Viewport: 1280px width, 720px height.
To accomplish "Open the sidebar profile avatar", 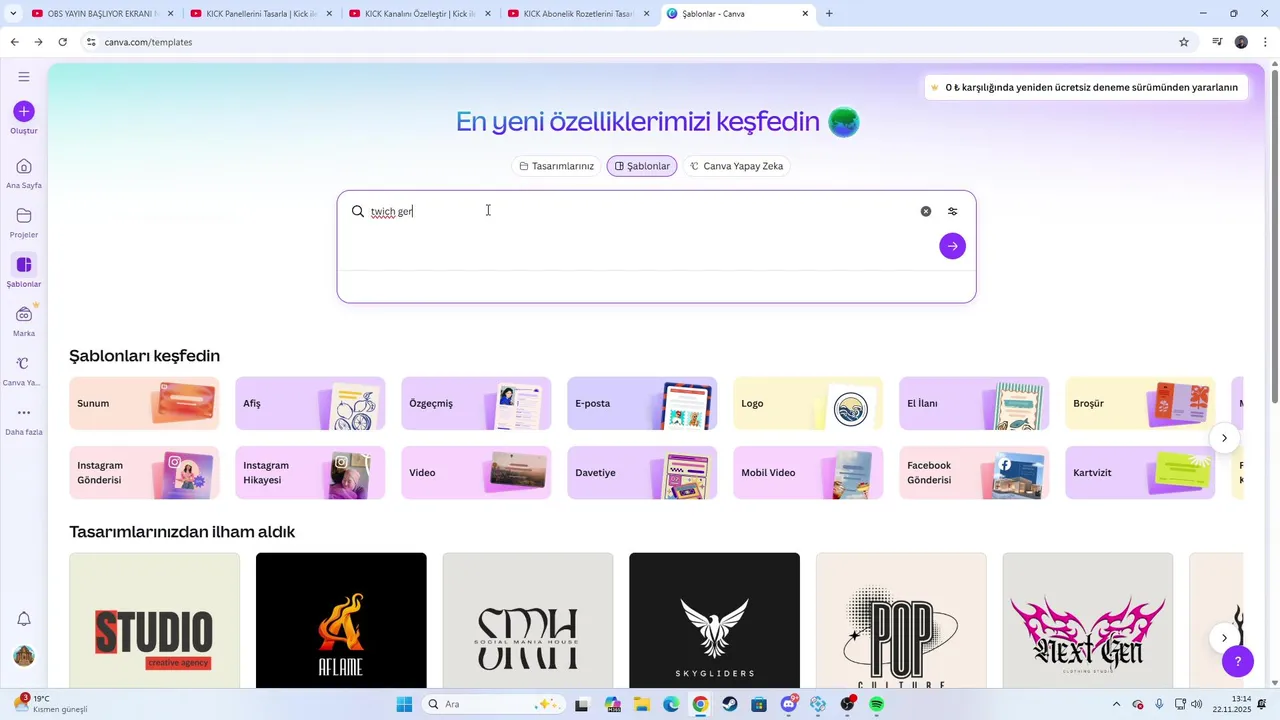I will (24, 656).
